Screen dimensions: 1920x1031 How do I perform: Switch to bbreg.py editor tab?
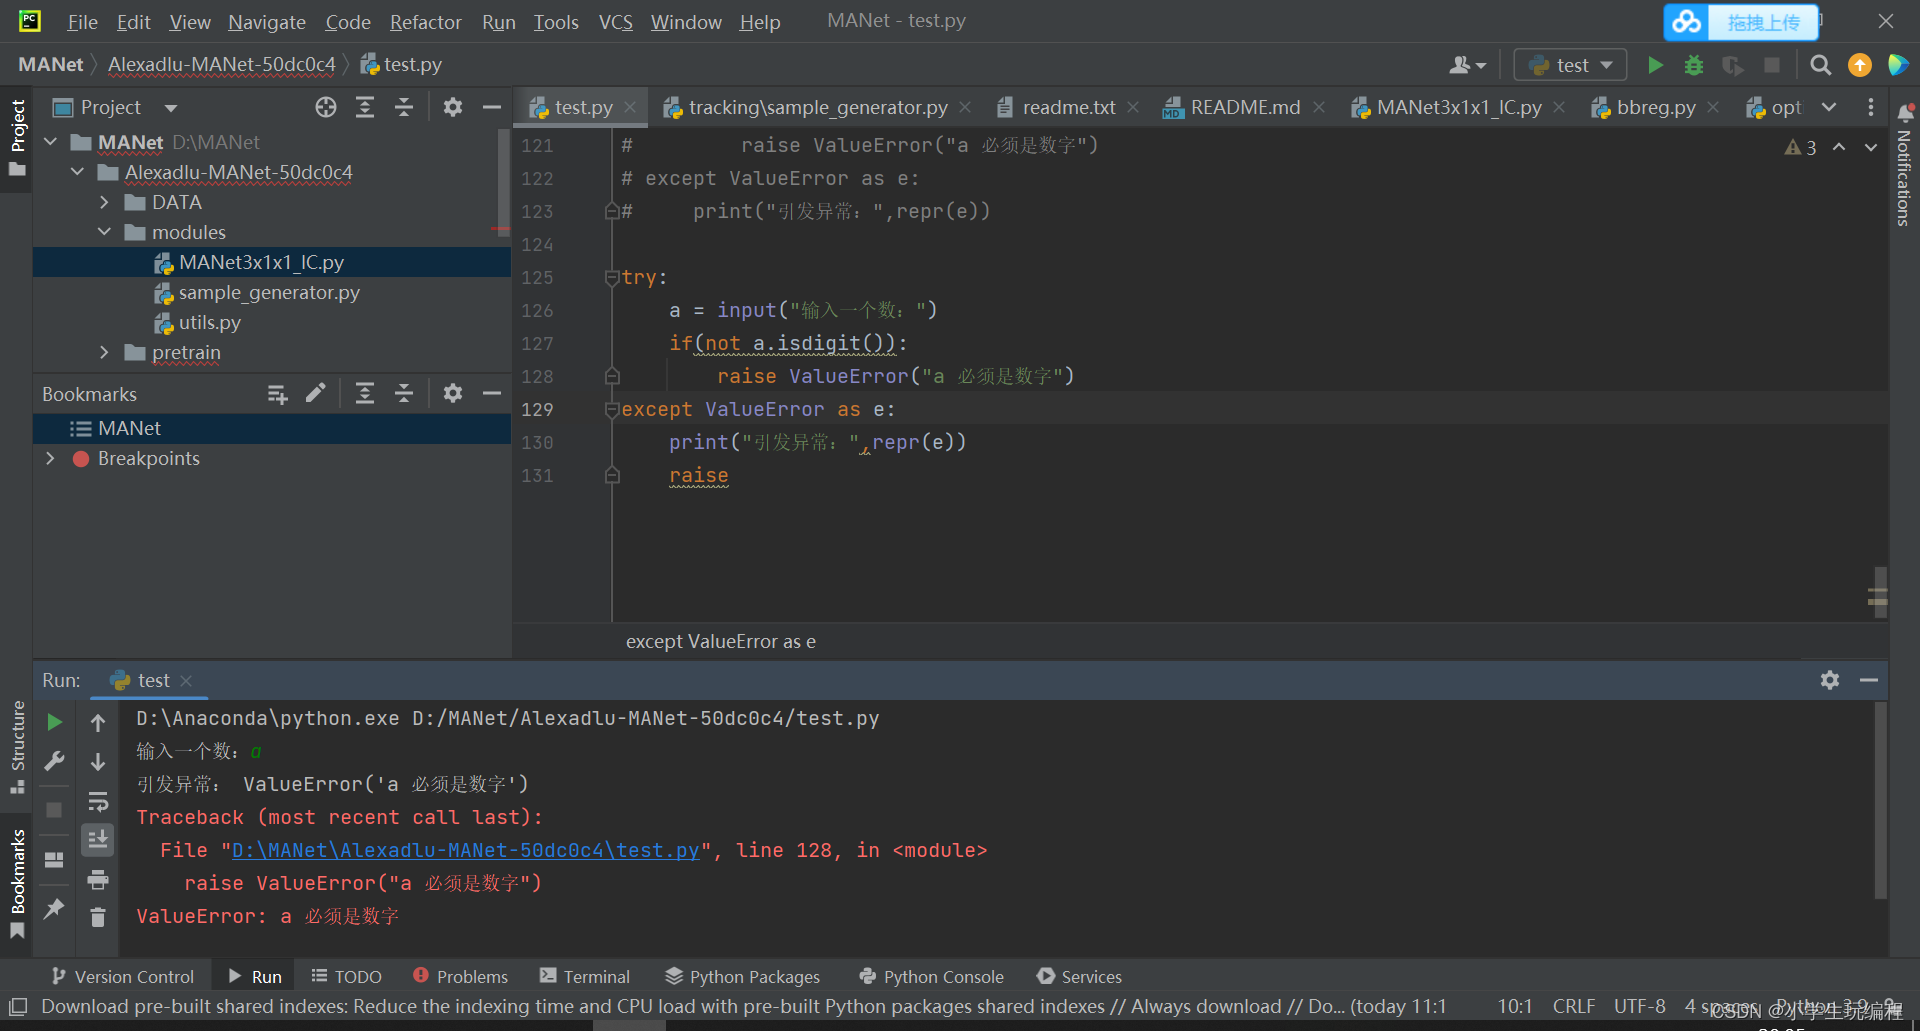[1656, 107]
